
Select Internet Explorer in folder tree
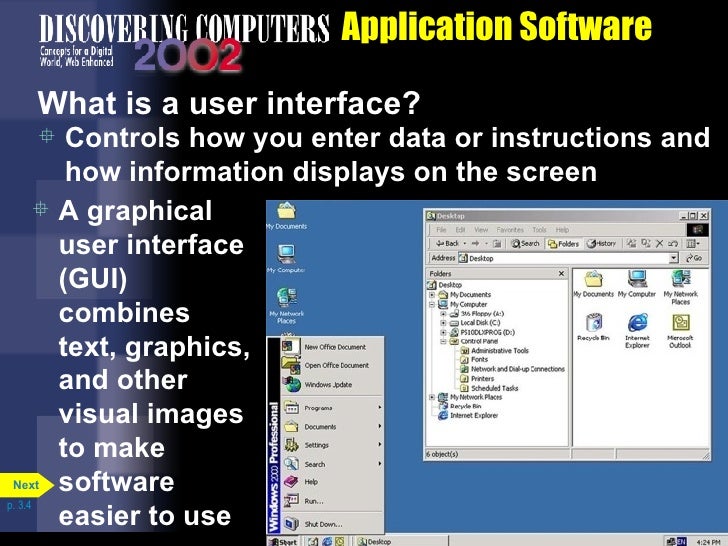click(468, 415)
